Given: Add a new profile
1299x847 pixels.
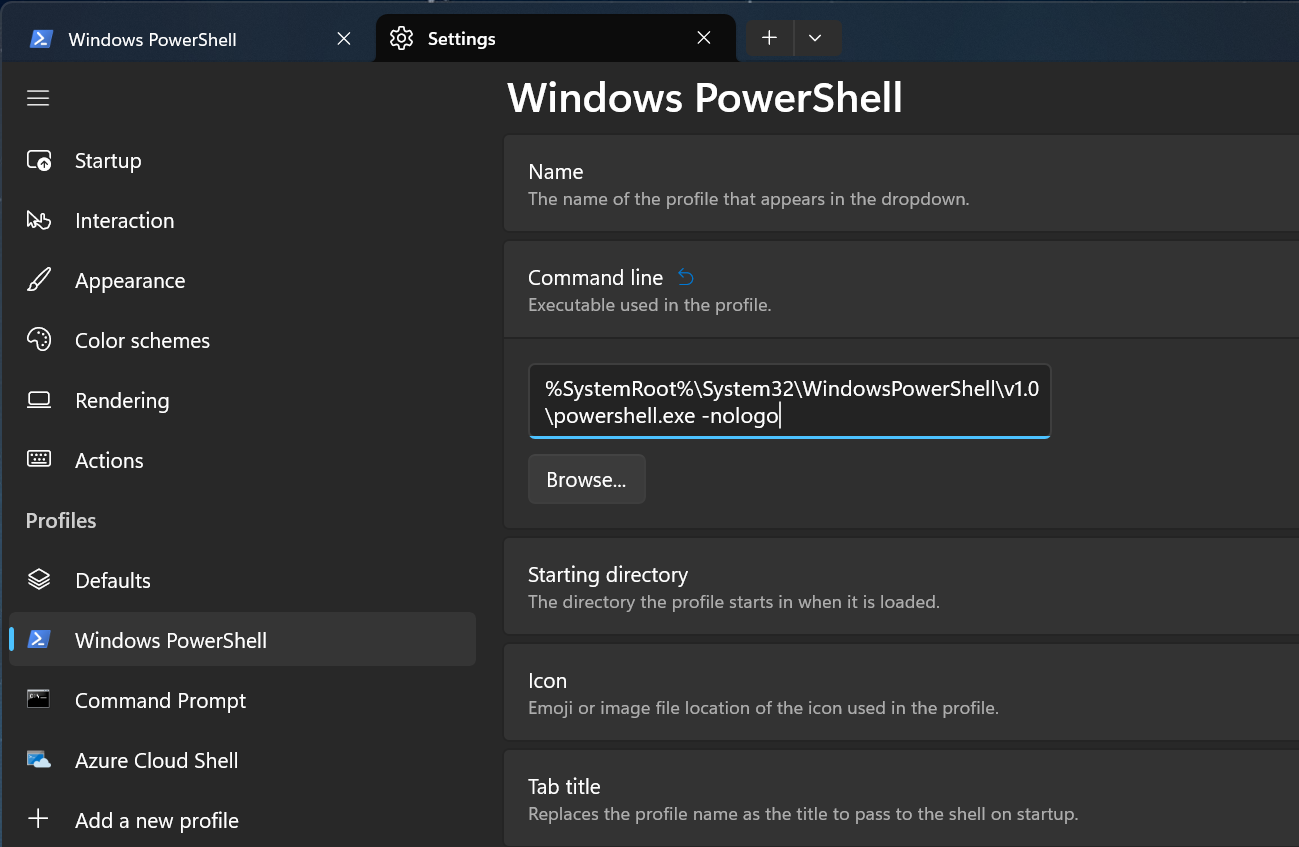Looking at the screenshot, I should point(156,820).
